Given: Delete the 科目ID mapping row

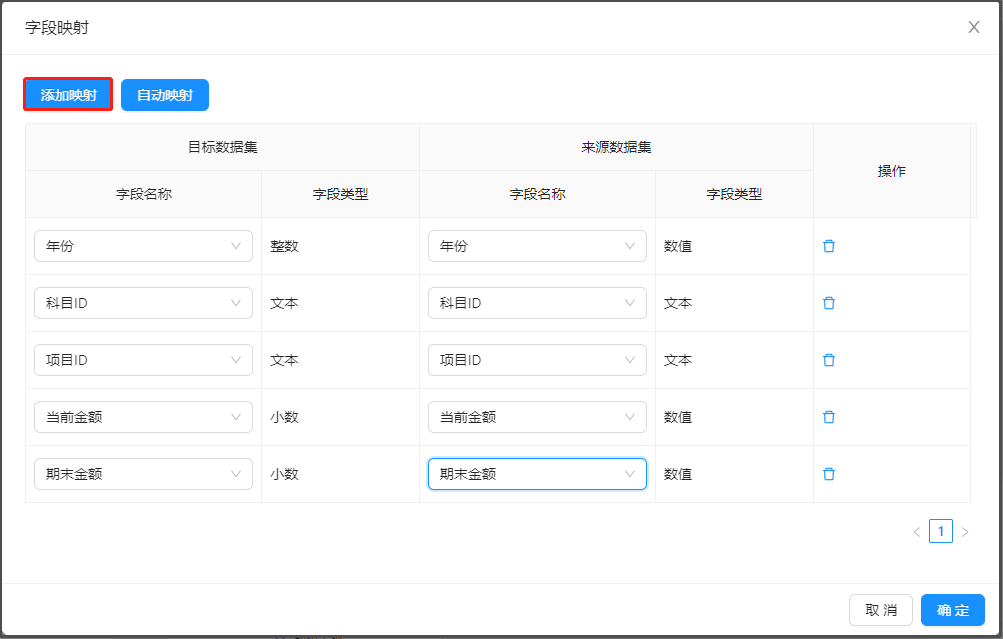Looking at the screenshot, I should [x=828, y=303].
